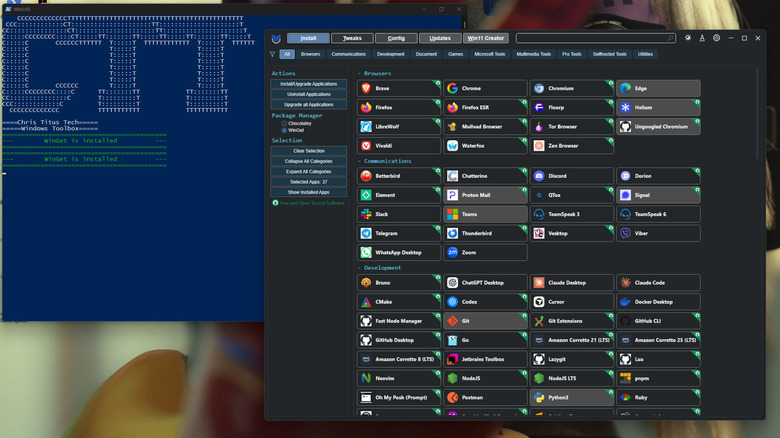Toggle Proton Mail selection
Viewport: 780px width, 438px height.
coord(485,195)
